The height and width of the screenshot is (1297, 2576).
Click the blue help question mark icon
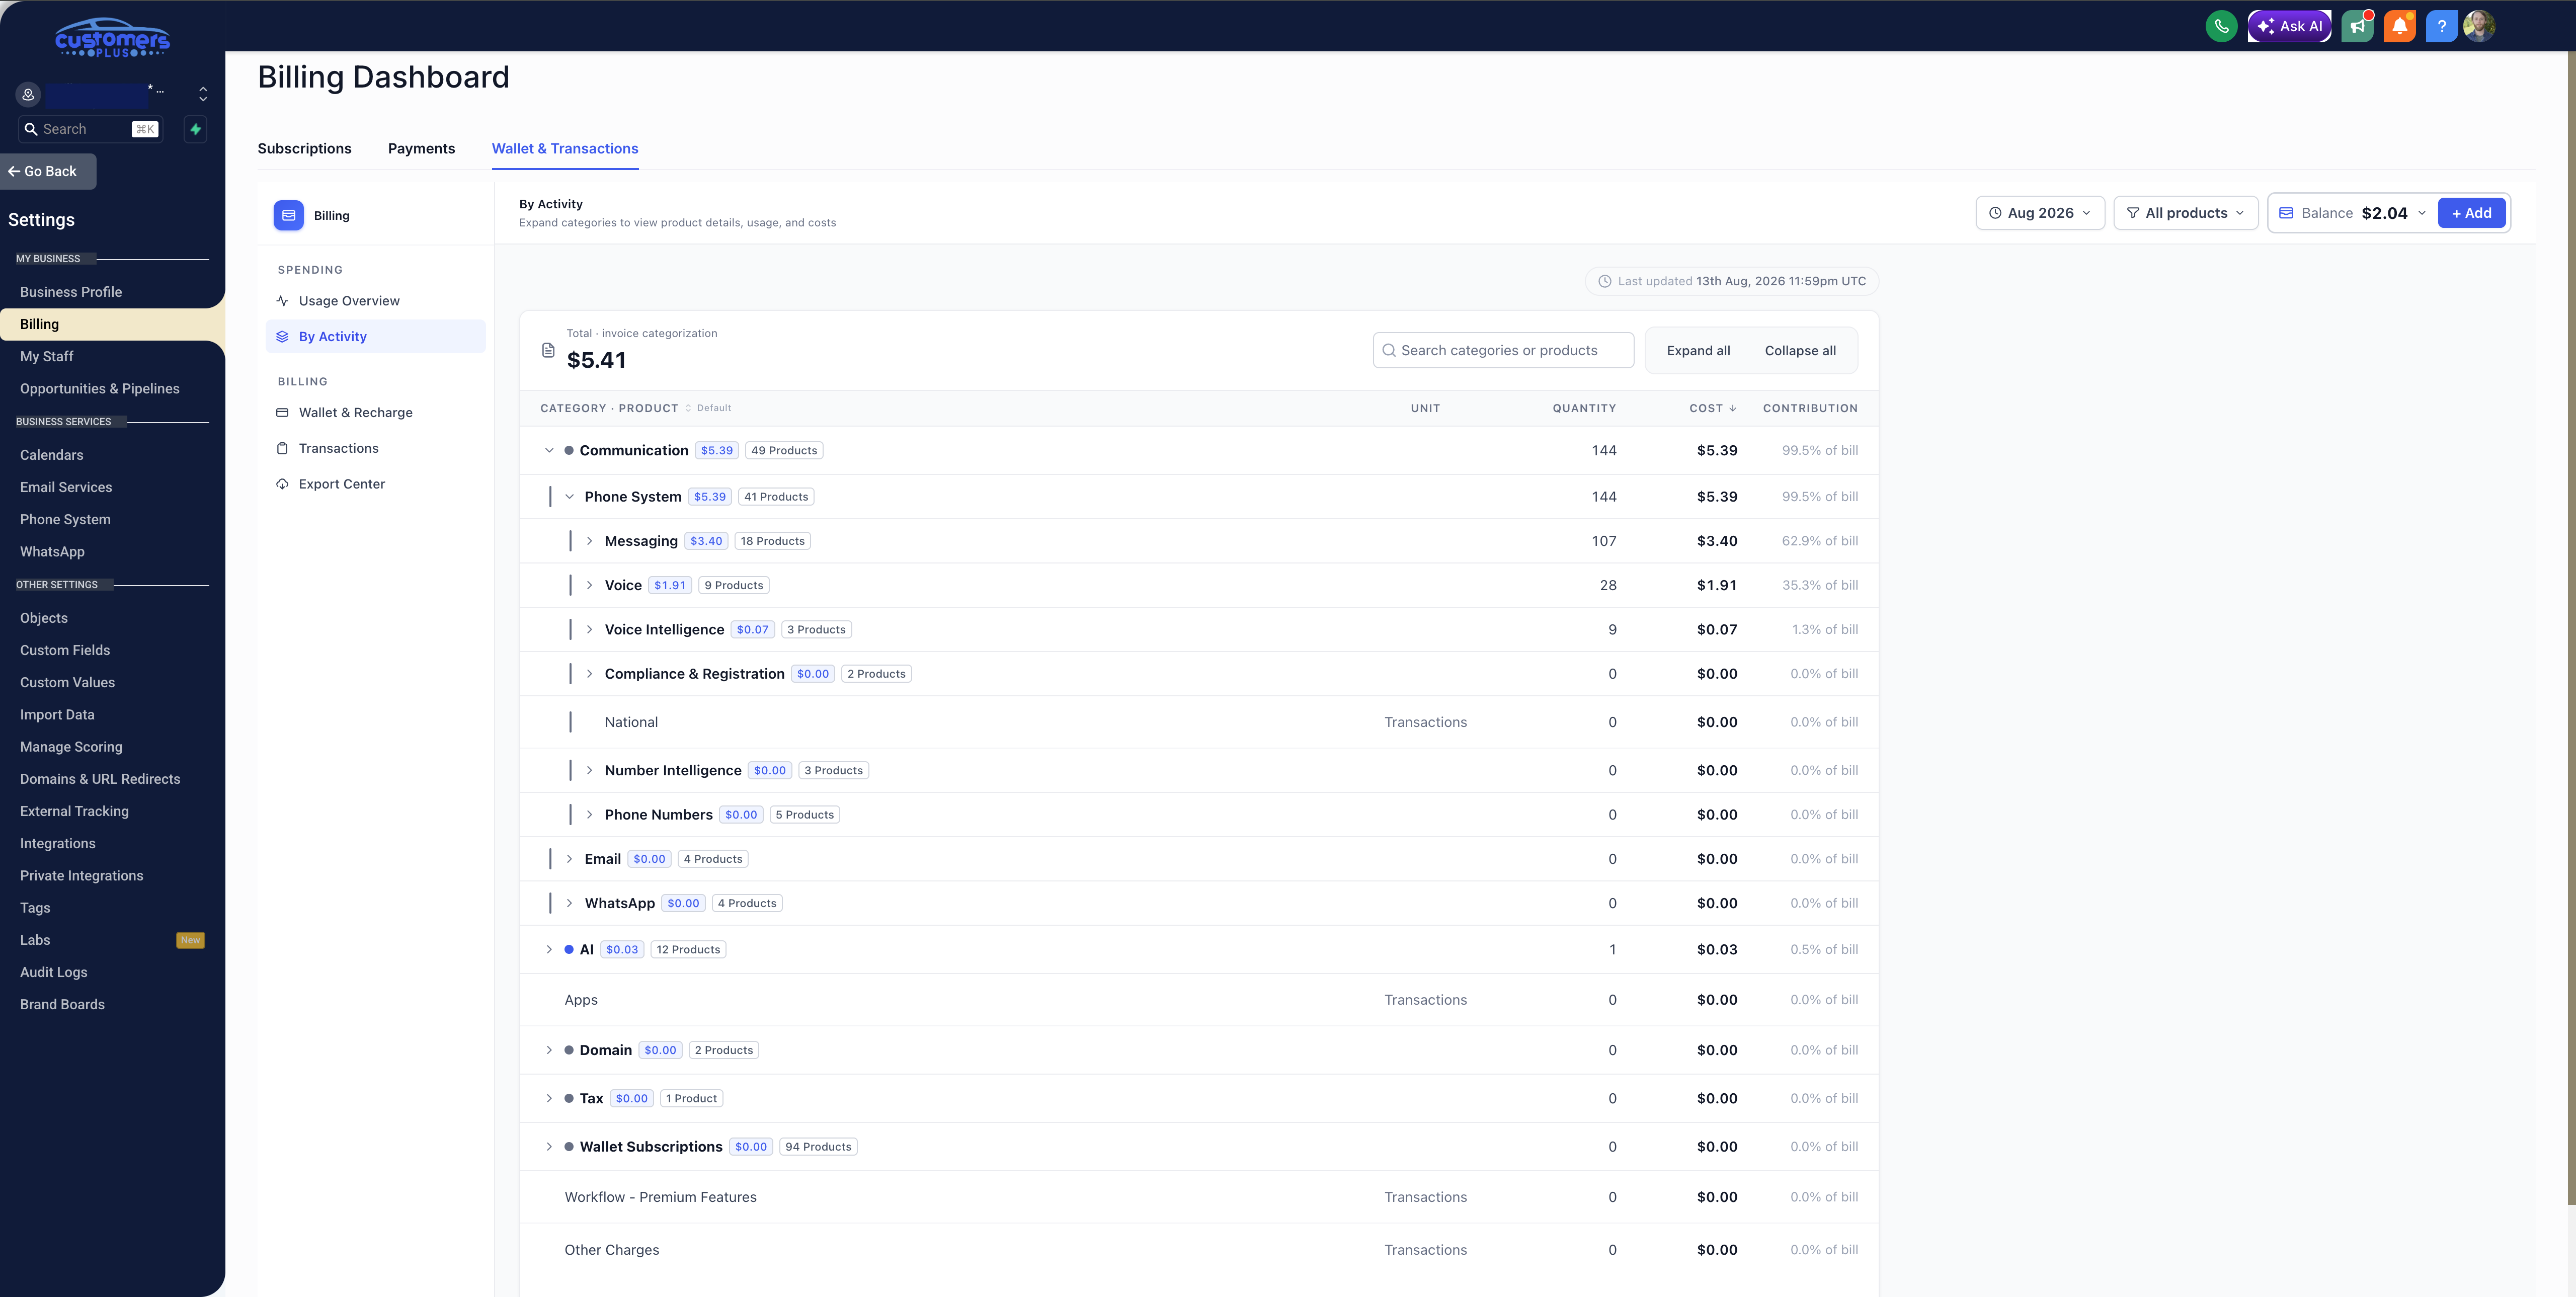(2441, 26)
